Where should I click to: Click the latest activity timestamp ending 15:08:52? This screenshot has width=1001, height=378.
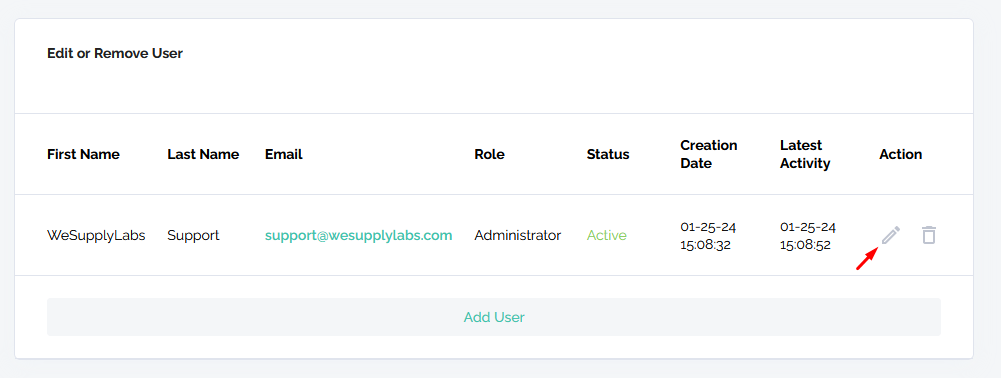(808, 236)
